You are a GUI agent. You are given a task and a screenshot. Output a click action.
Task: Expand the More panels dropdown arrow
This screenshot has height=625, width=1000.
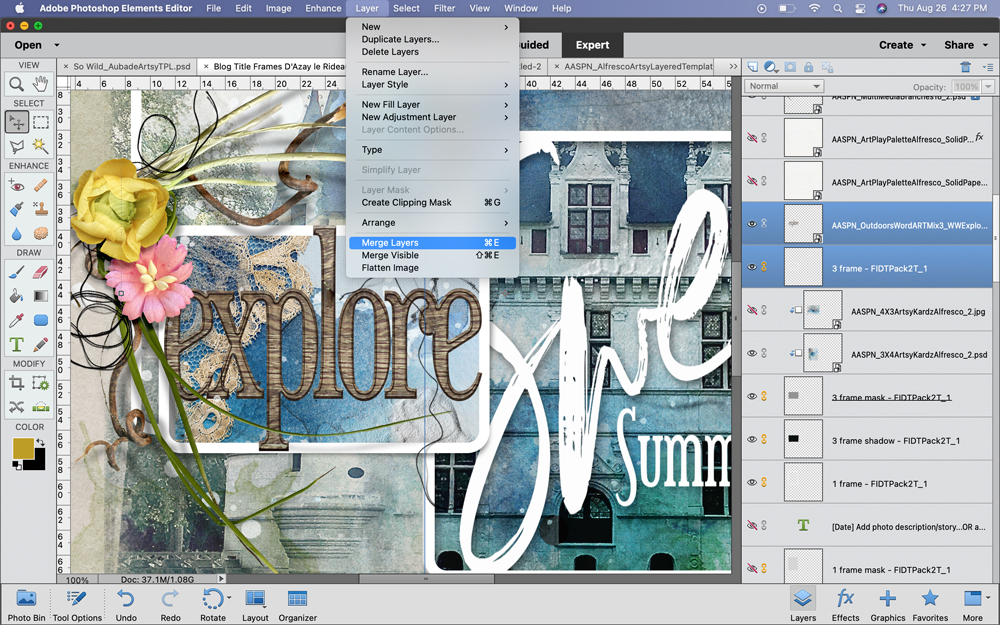(x=986, y=598)
